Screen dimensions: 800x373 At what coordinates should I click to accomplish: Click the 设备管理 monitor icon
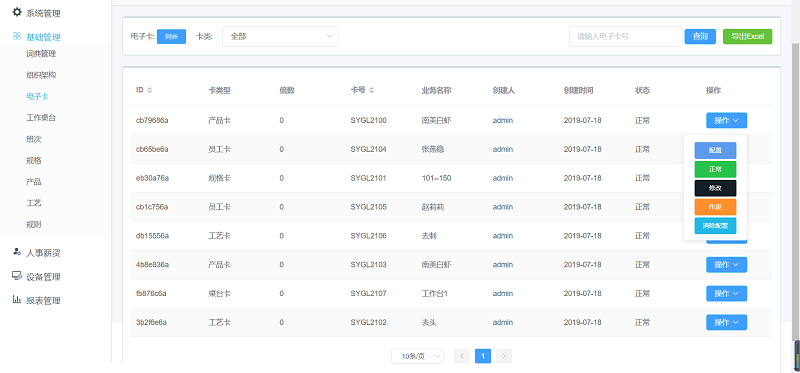pyautogui.click(x=17, y=276)
